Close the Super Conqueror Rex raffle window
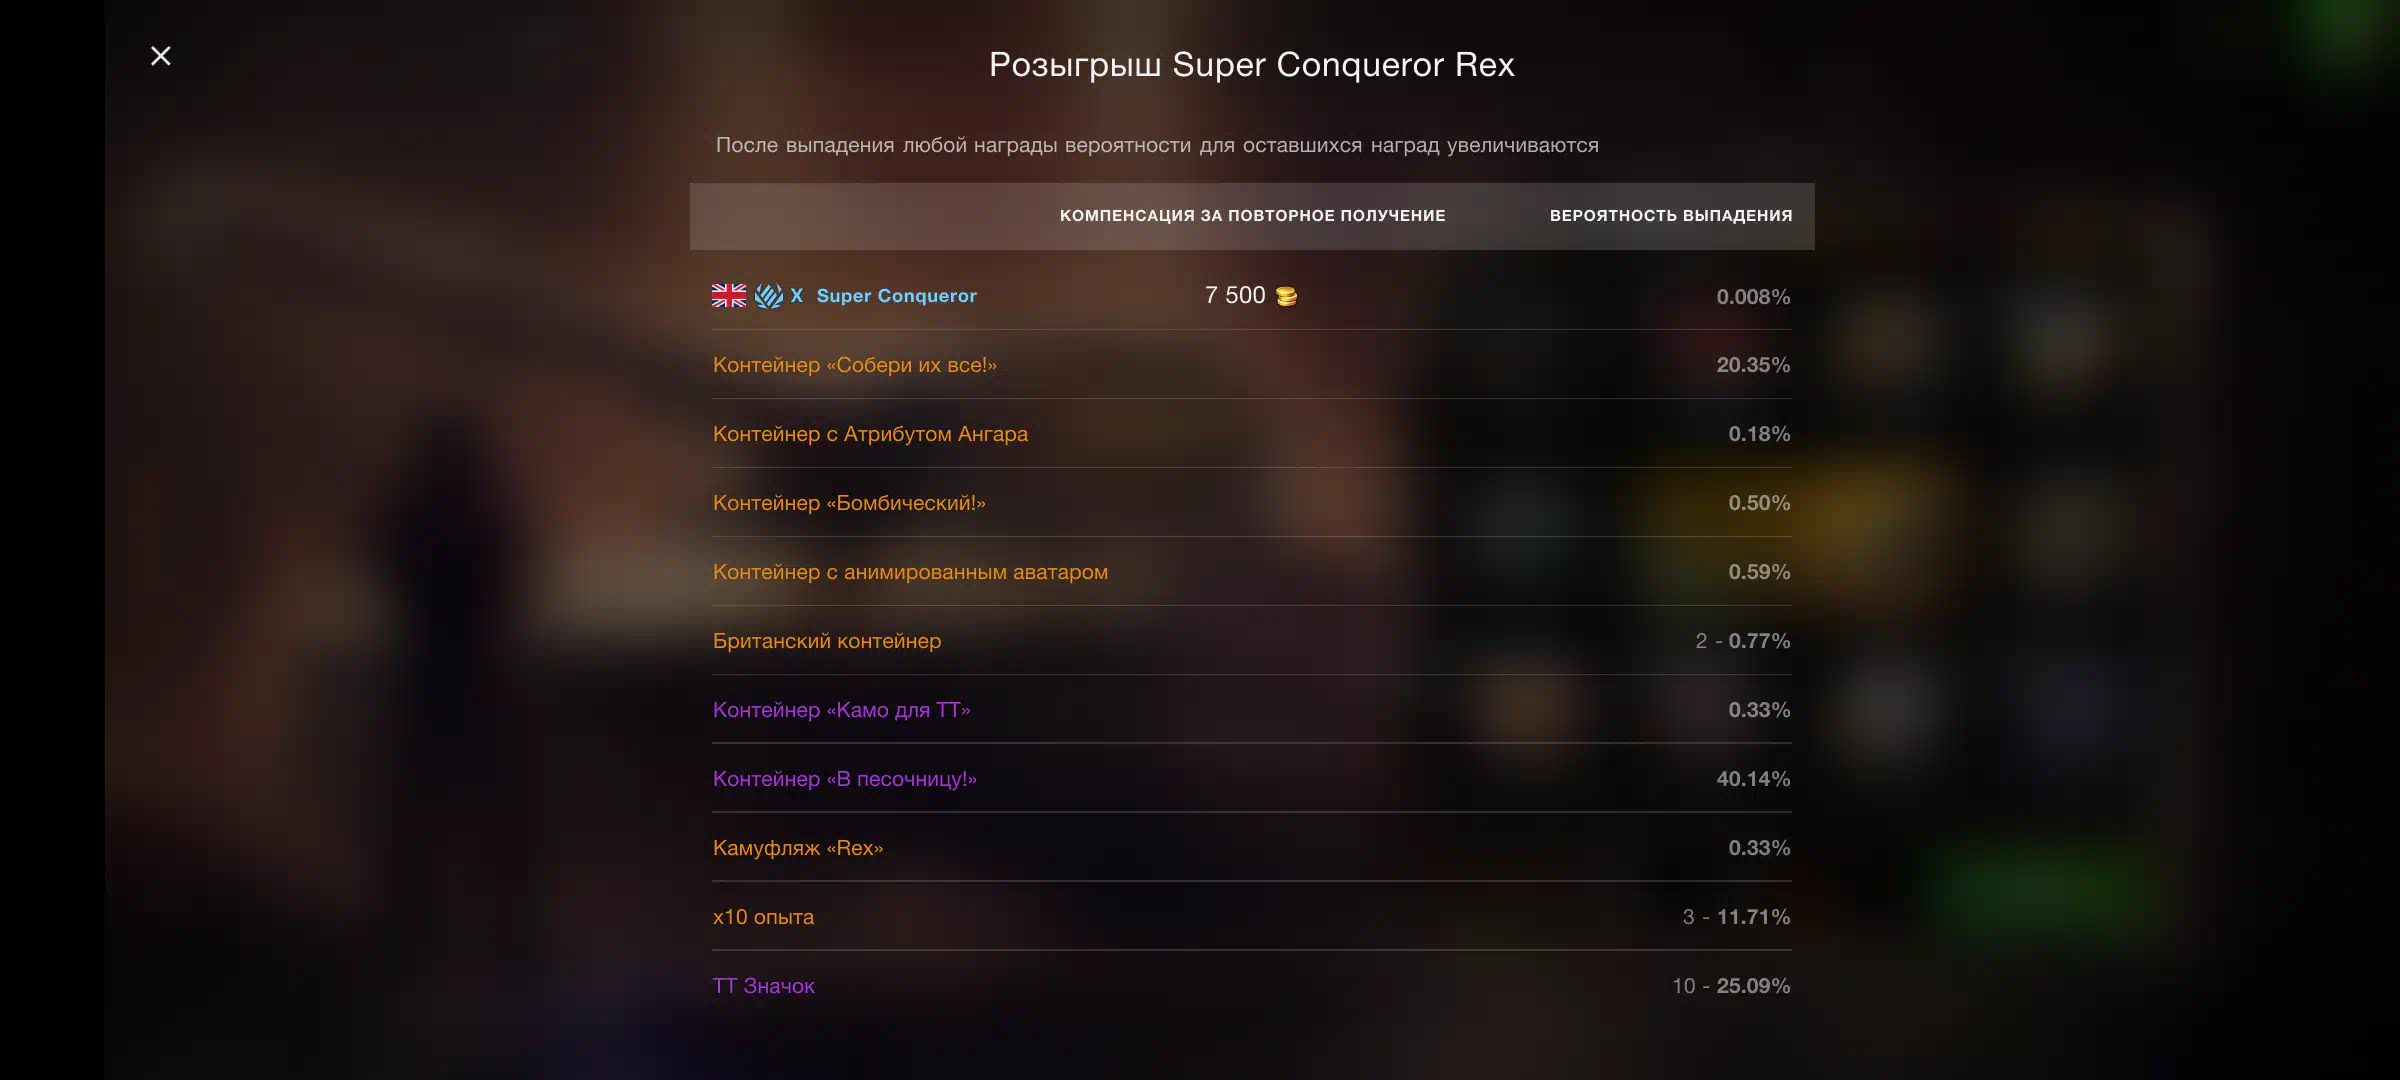 click(160, 56)
